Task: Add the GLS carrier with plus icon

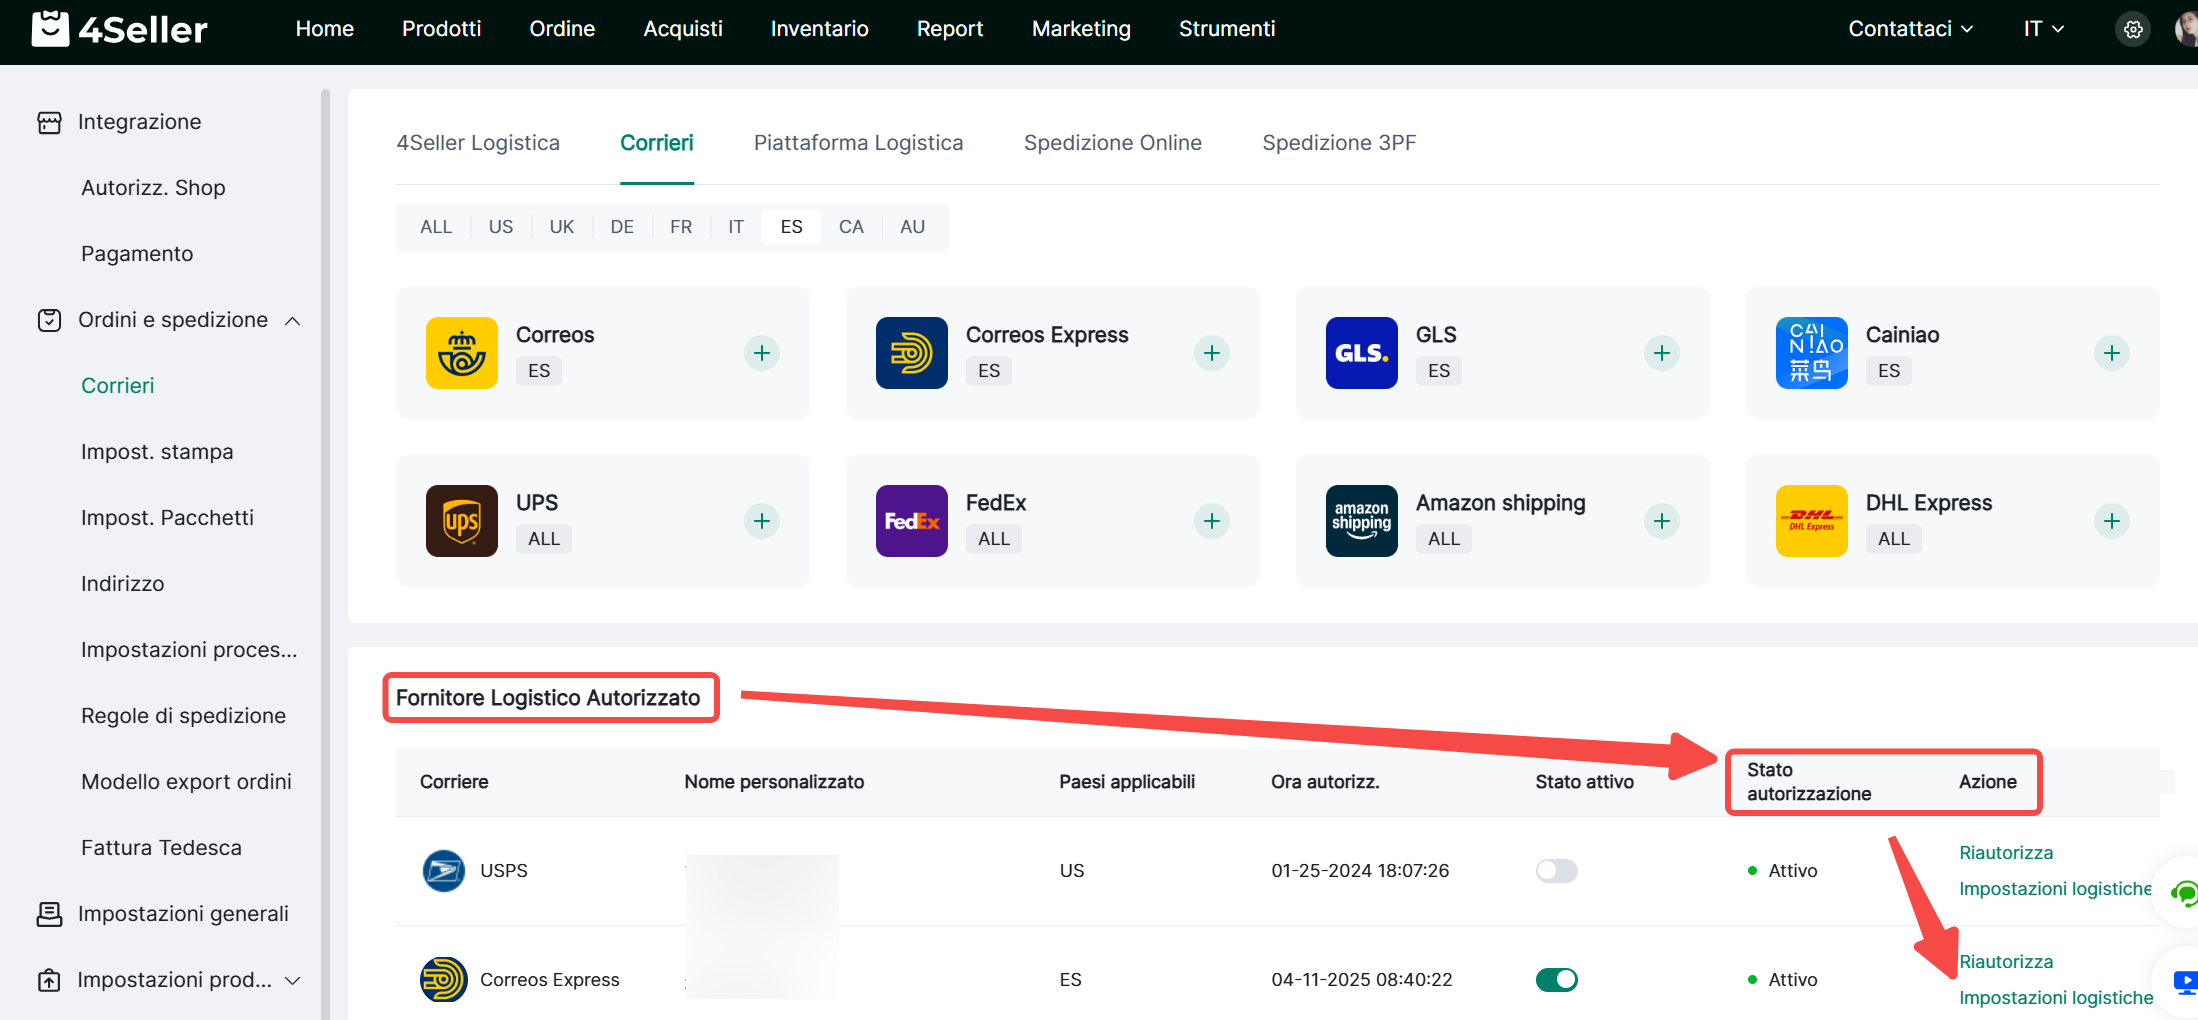Action: (x=1661, y=353)
